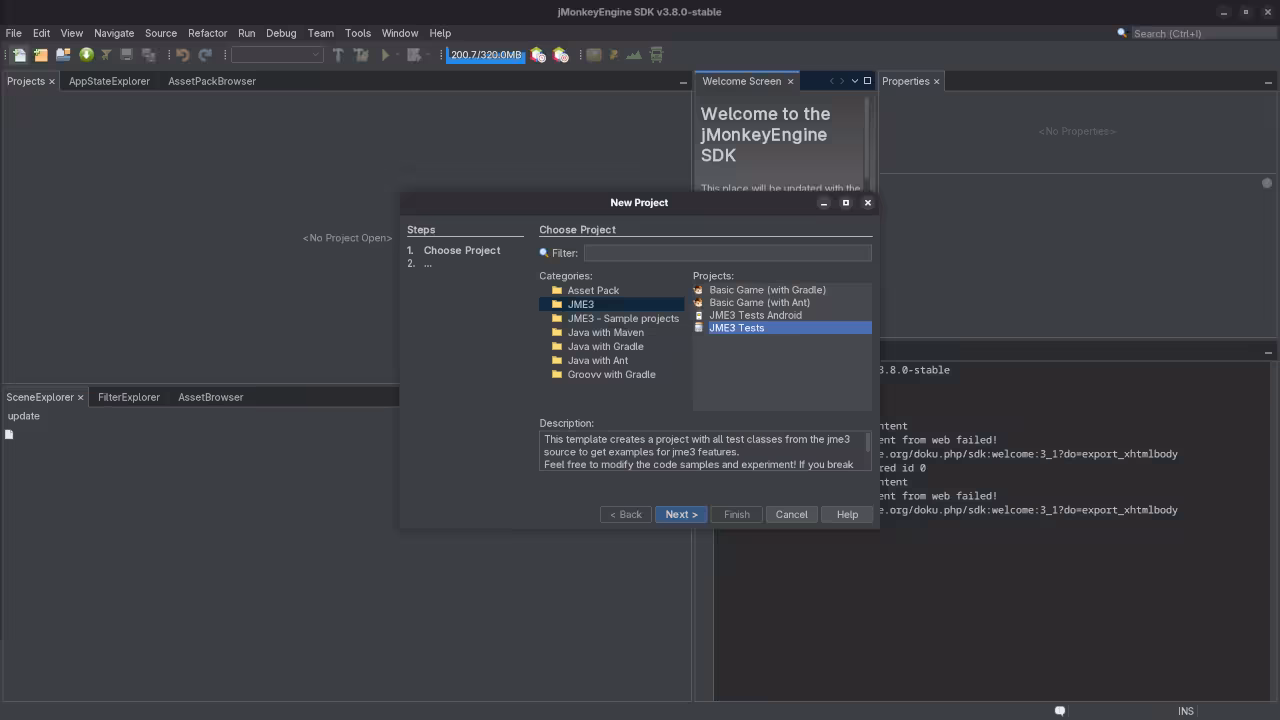
Task: Check for updates via the green download icon
Action: (x=86, y=55)
